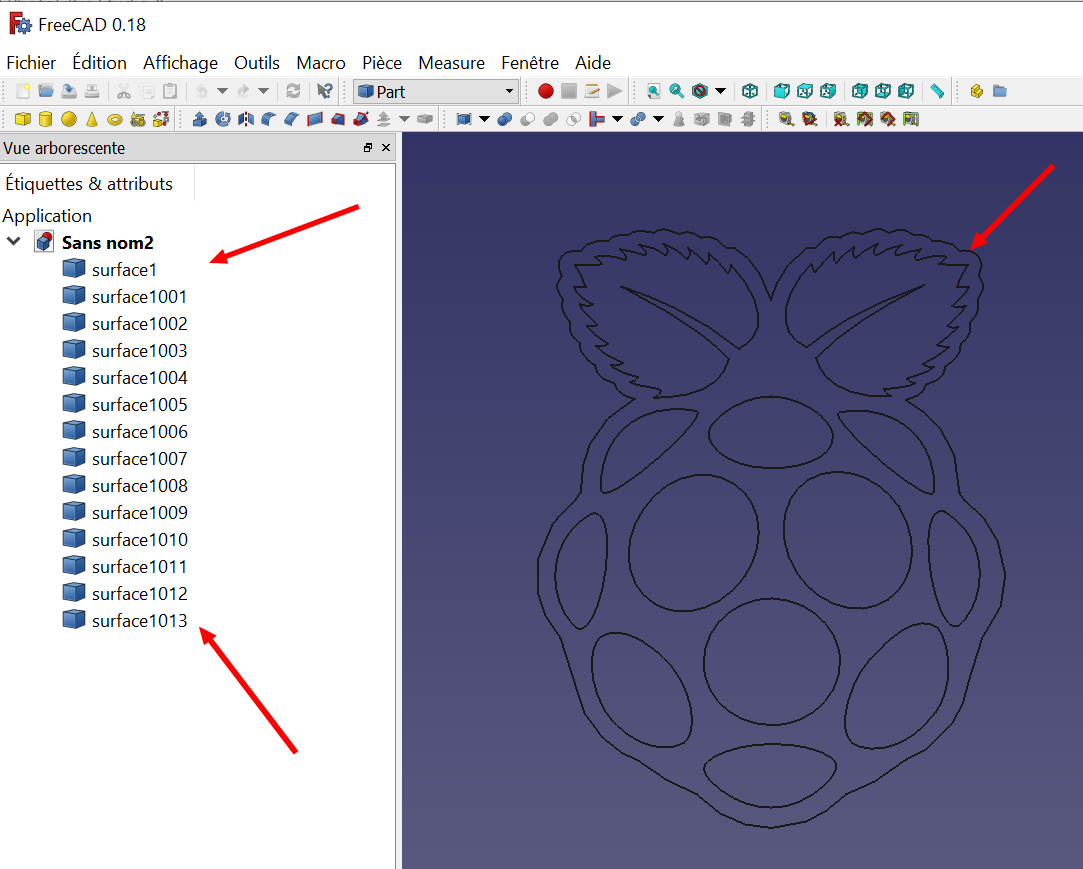Click the Fit All view icon

point(653,91)
